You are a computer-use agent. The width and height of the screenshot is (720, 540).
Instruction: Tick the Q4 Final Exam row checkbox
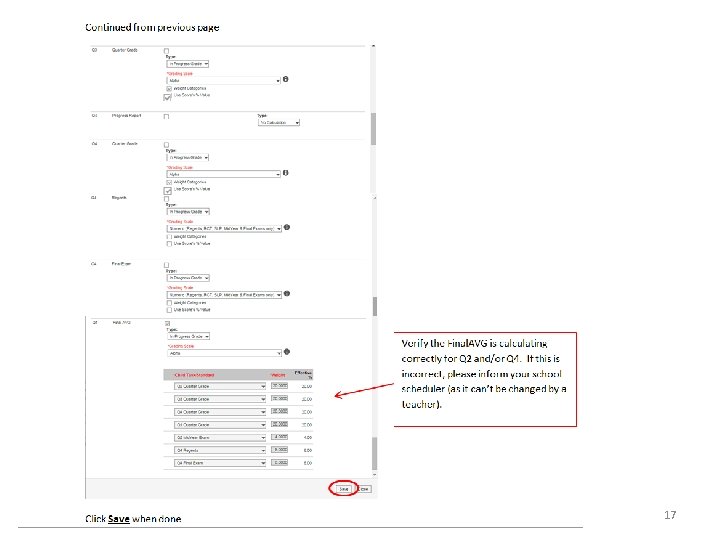pyautogui.click(x=167, y=265)
